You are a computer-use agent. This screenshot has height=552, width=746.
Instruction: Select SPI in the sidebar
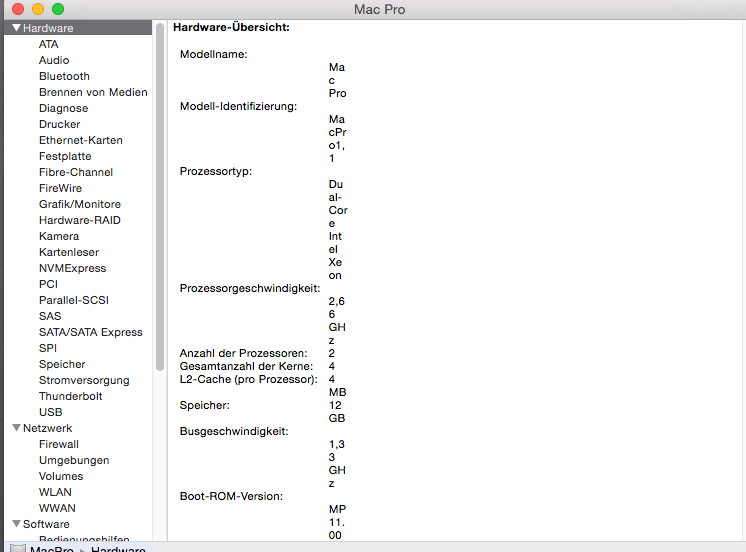coord(48,348)
